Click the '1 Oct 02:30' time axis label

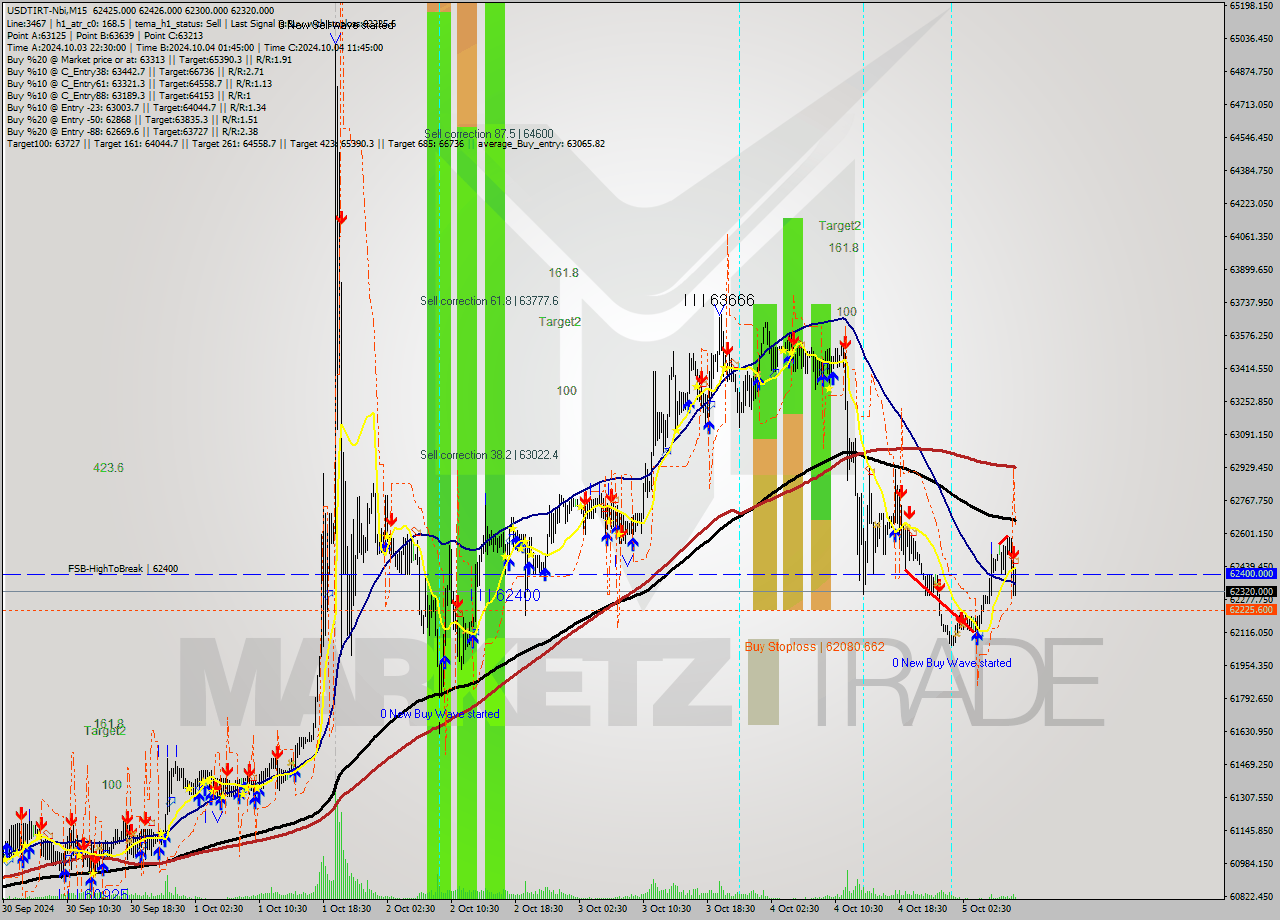pos(219,909)
